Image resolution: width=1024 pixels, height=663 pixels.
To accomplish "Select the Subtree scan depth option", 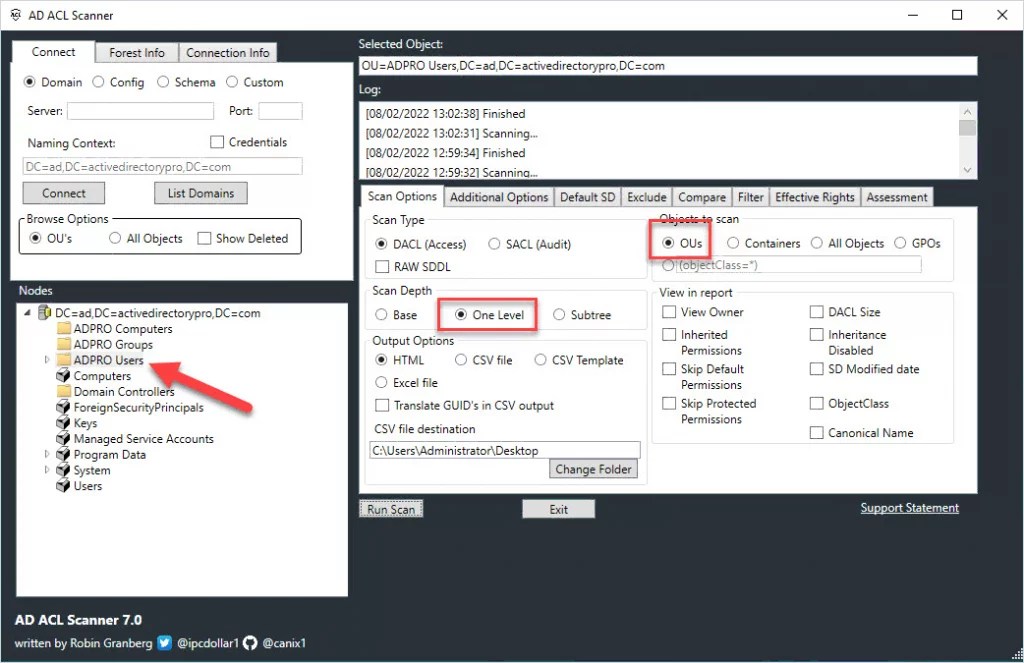I will tap(558, 314).
